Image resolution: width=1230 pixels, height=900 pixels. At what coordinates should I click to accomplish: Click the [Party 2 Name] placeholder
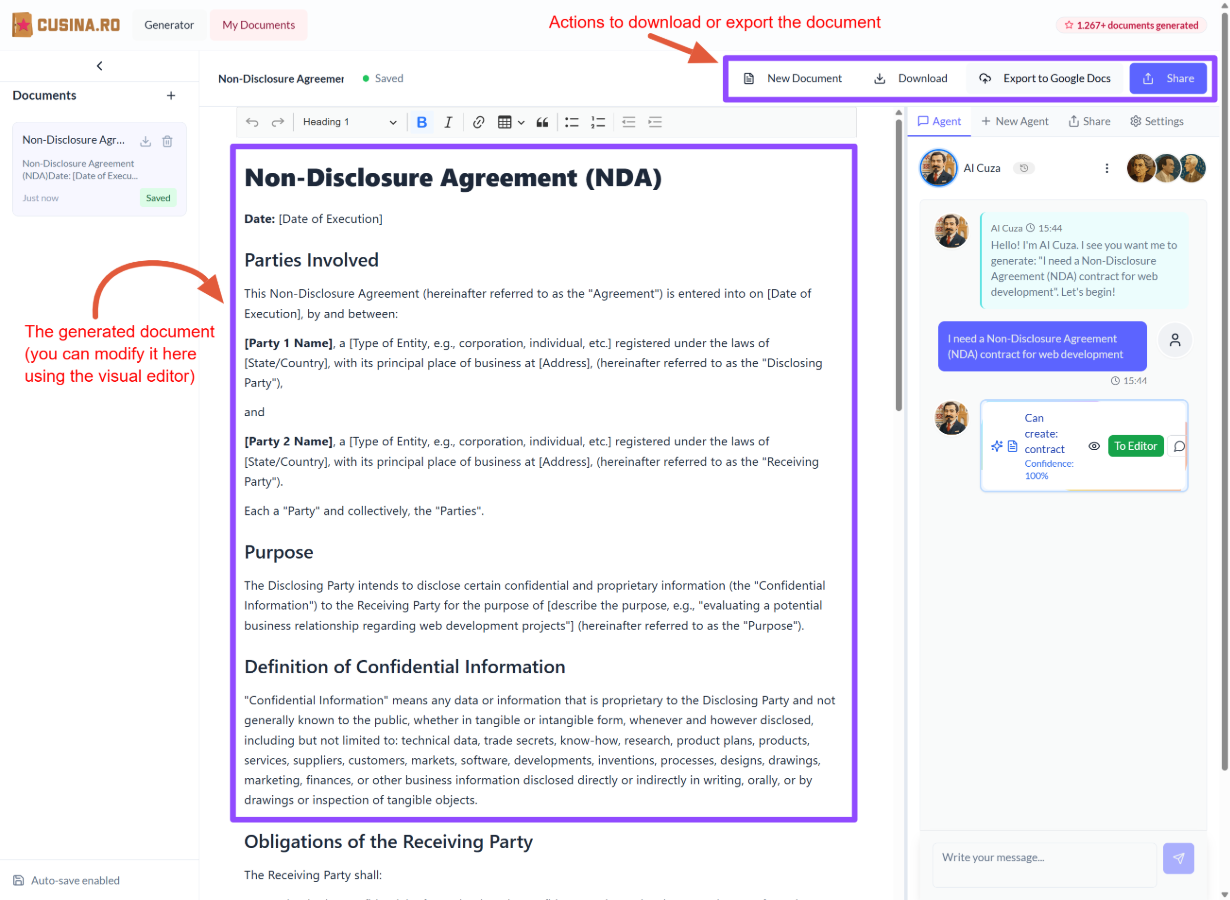[x=288, y=441]
